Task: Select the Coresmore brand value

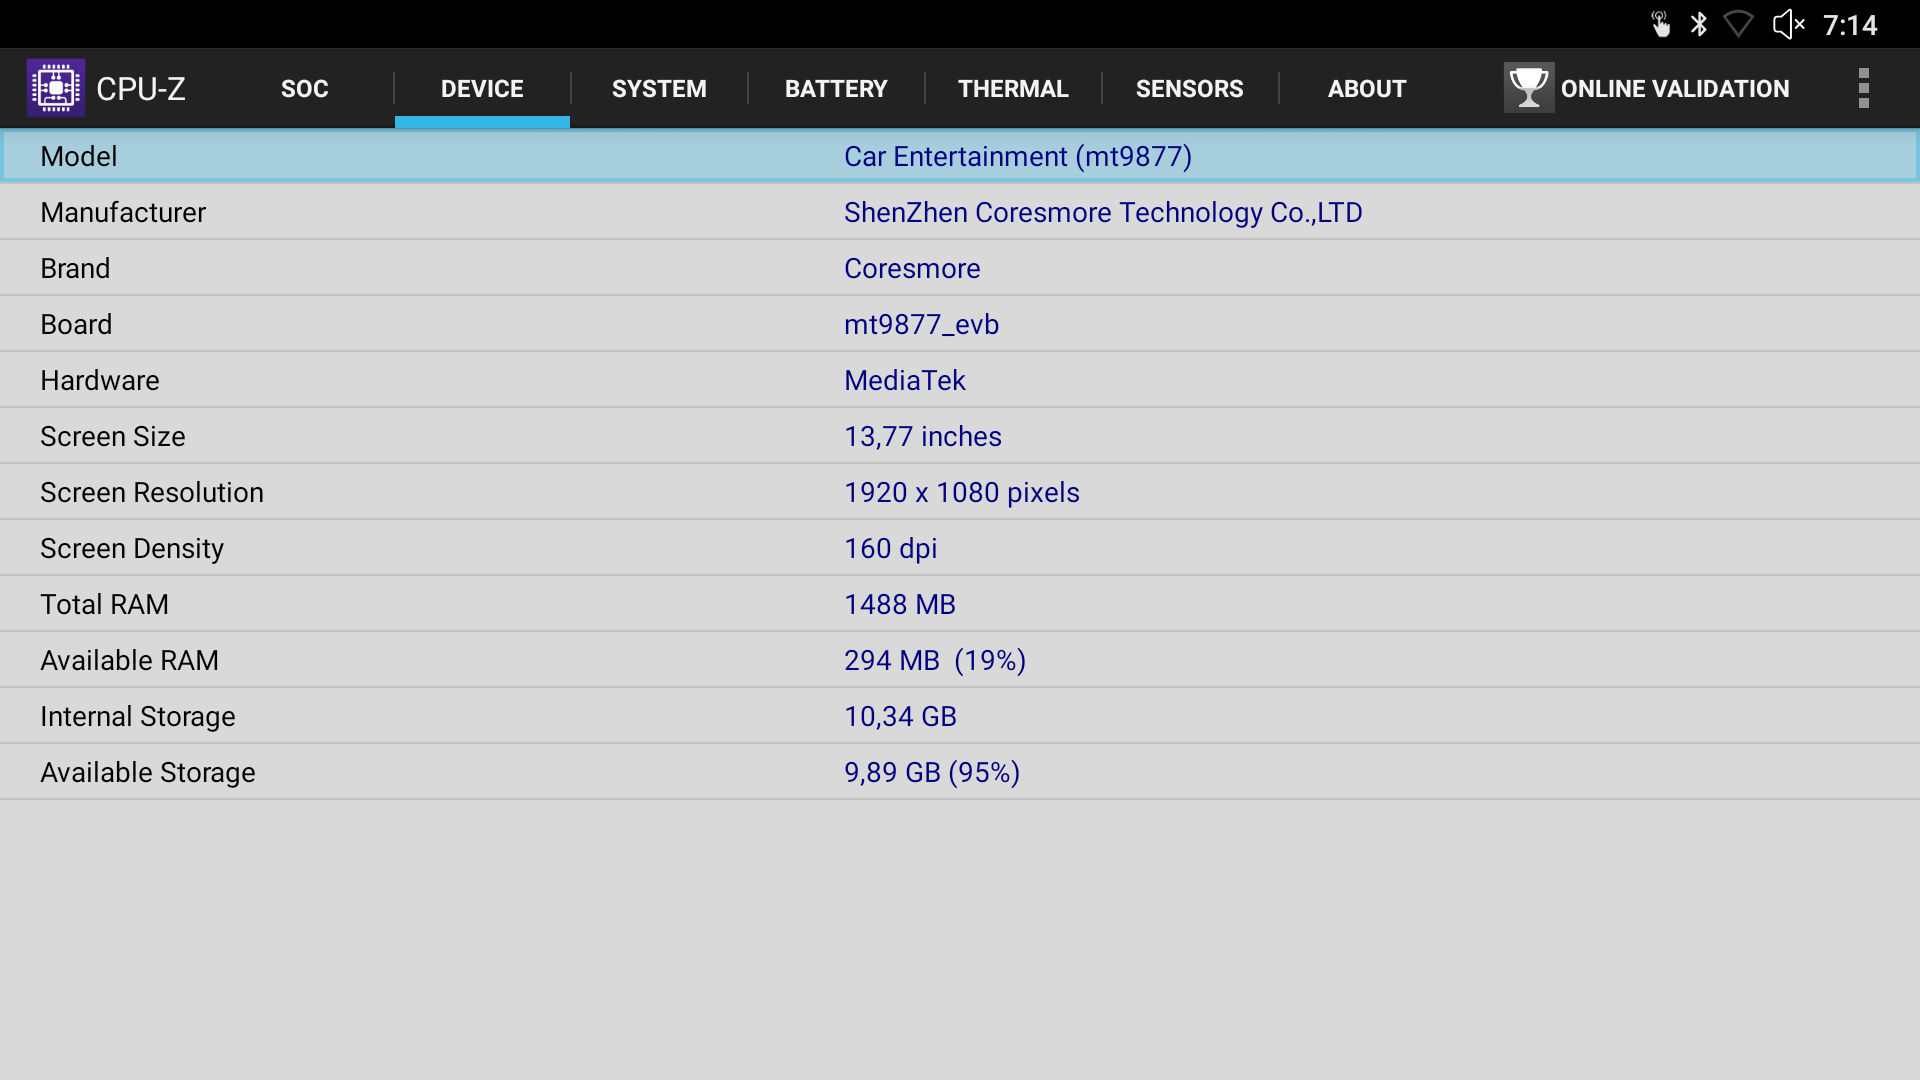Action: 912,269
